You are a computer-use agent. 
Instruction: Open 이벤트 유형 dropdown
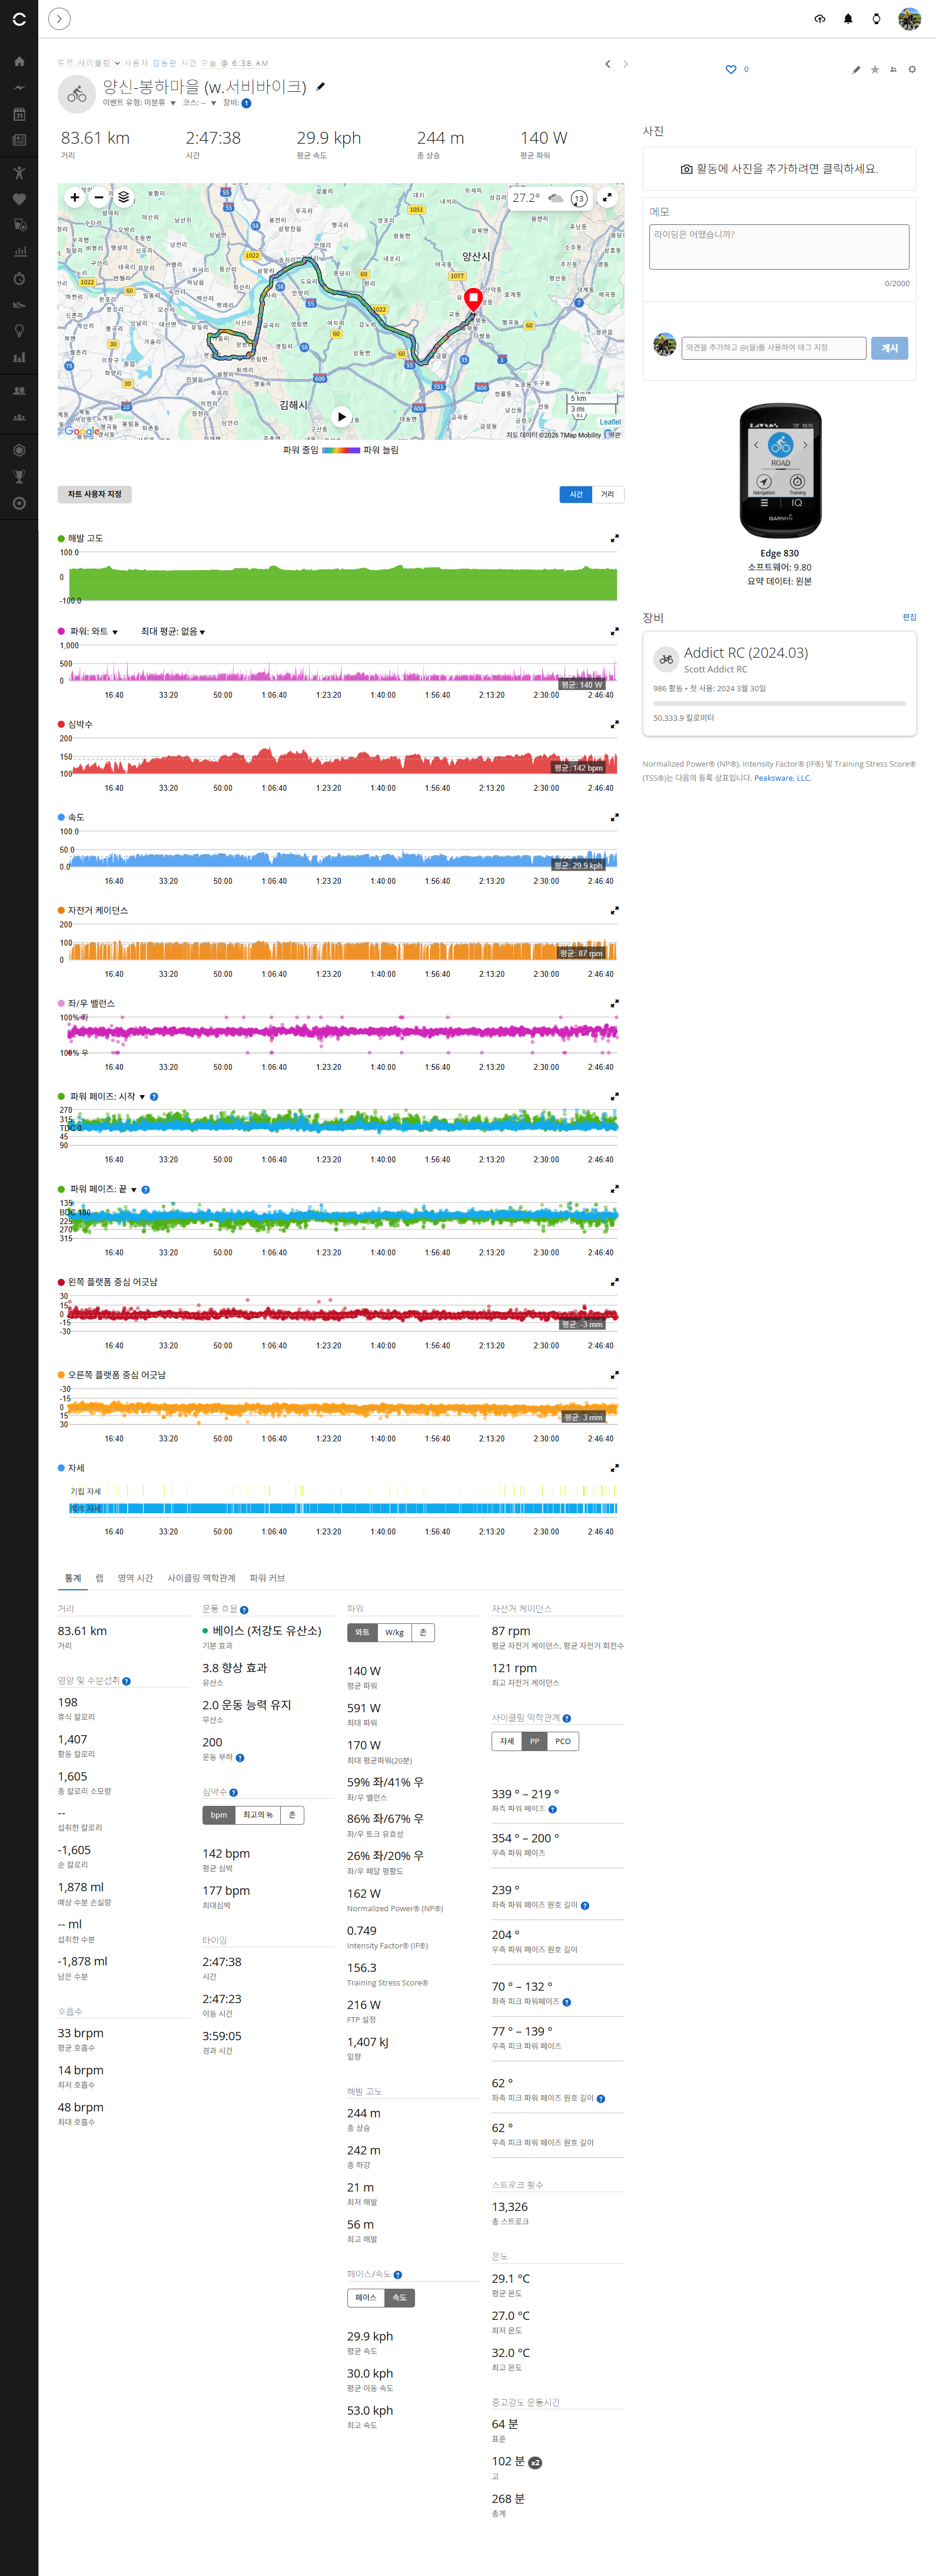click(x=139, y=103)
